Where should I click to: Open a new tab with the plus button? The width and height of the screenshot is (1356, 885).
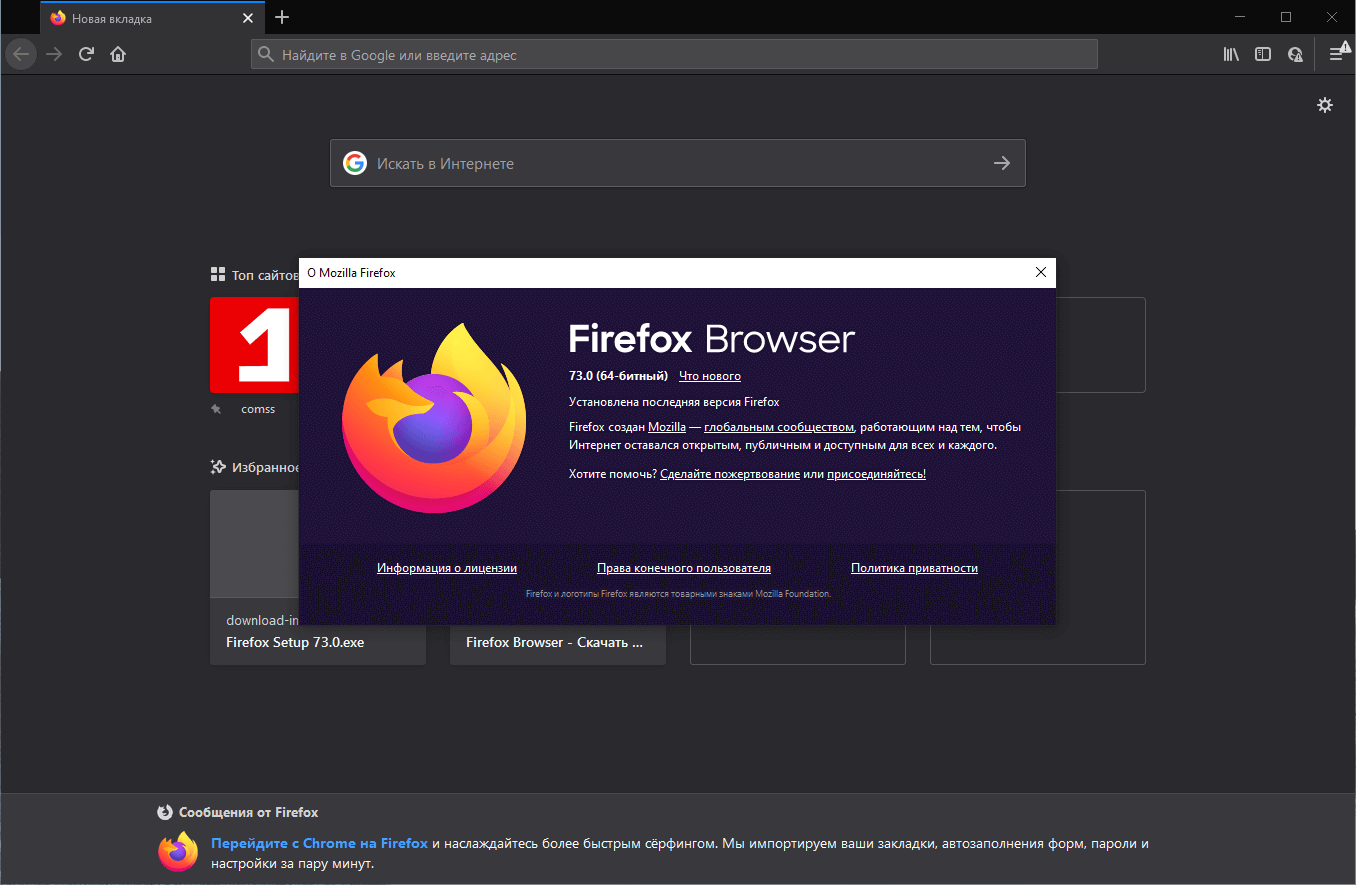tap(282, 17)
